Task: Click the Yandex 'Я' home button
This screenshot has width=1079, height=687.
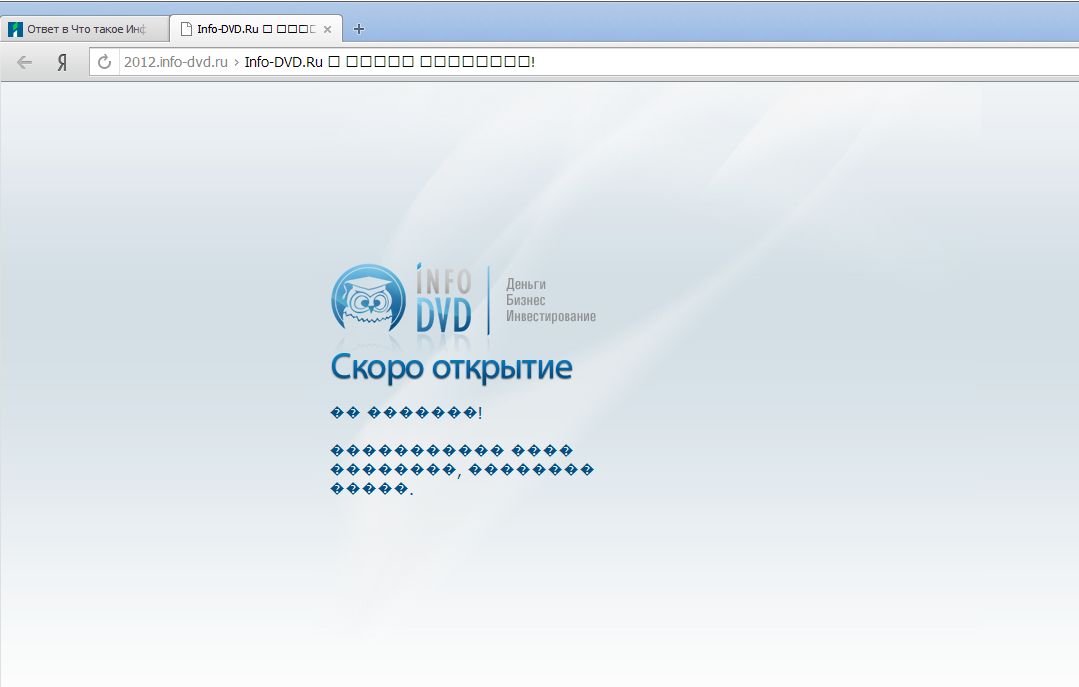Action: pyautogui.click(x=62, y=62)
